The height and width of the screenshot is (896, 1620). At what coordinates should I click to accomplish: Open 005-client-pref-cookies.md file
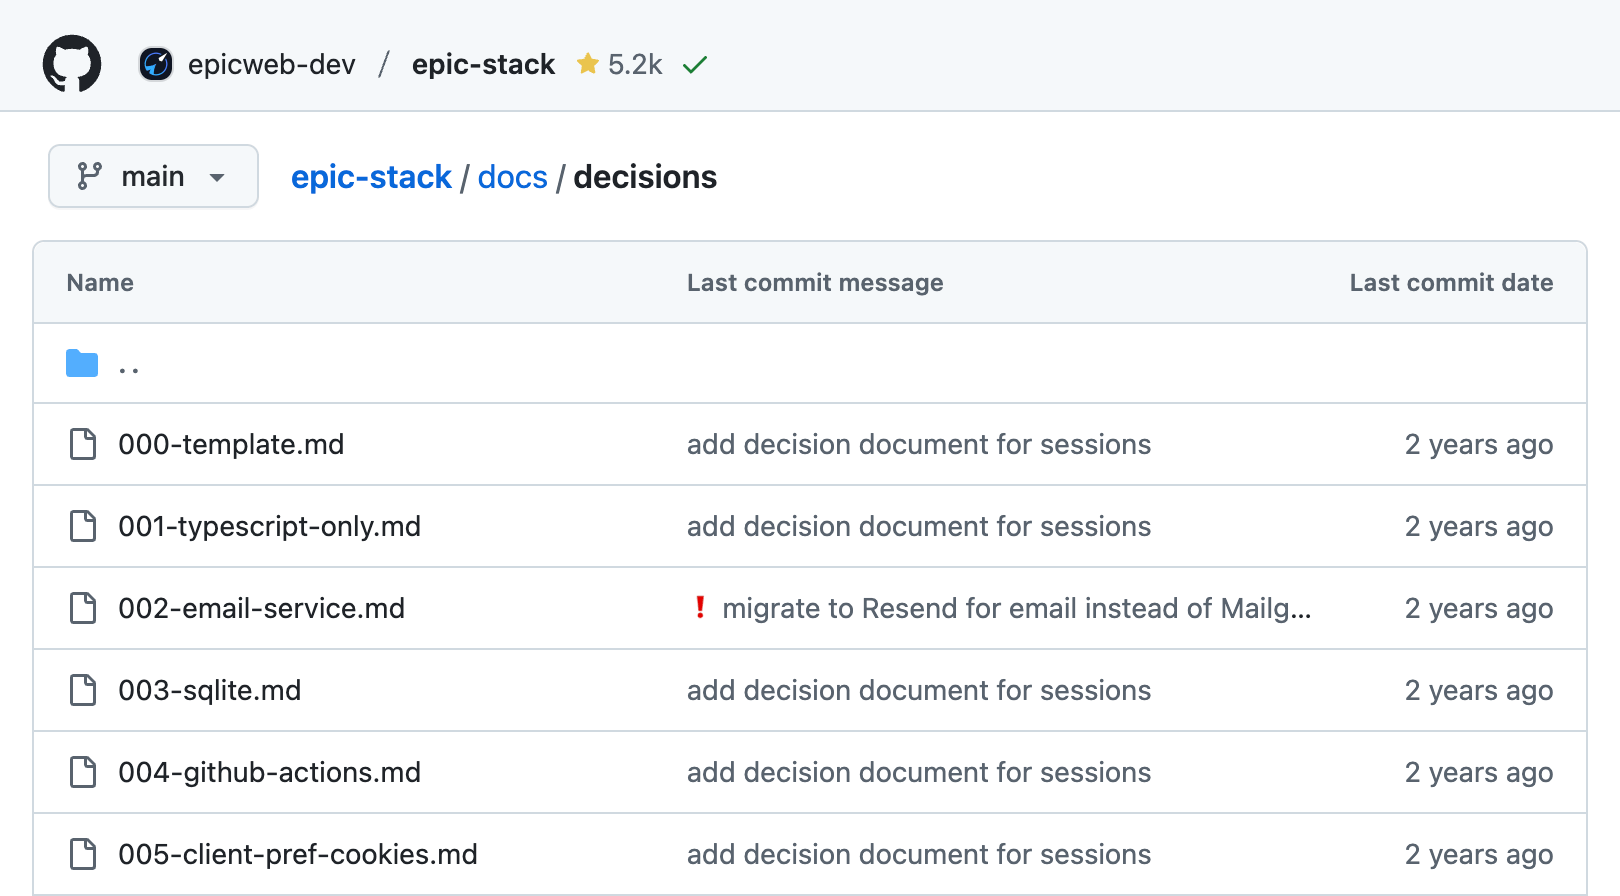297,854
